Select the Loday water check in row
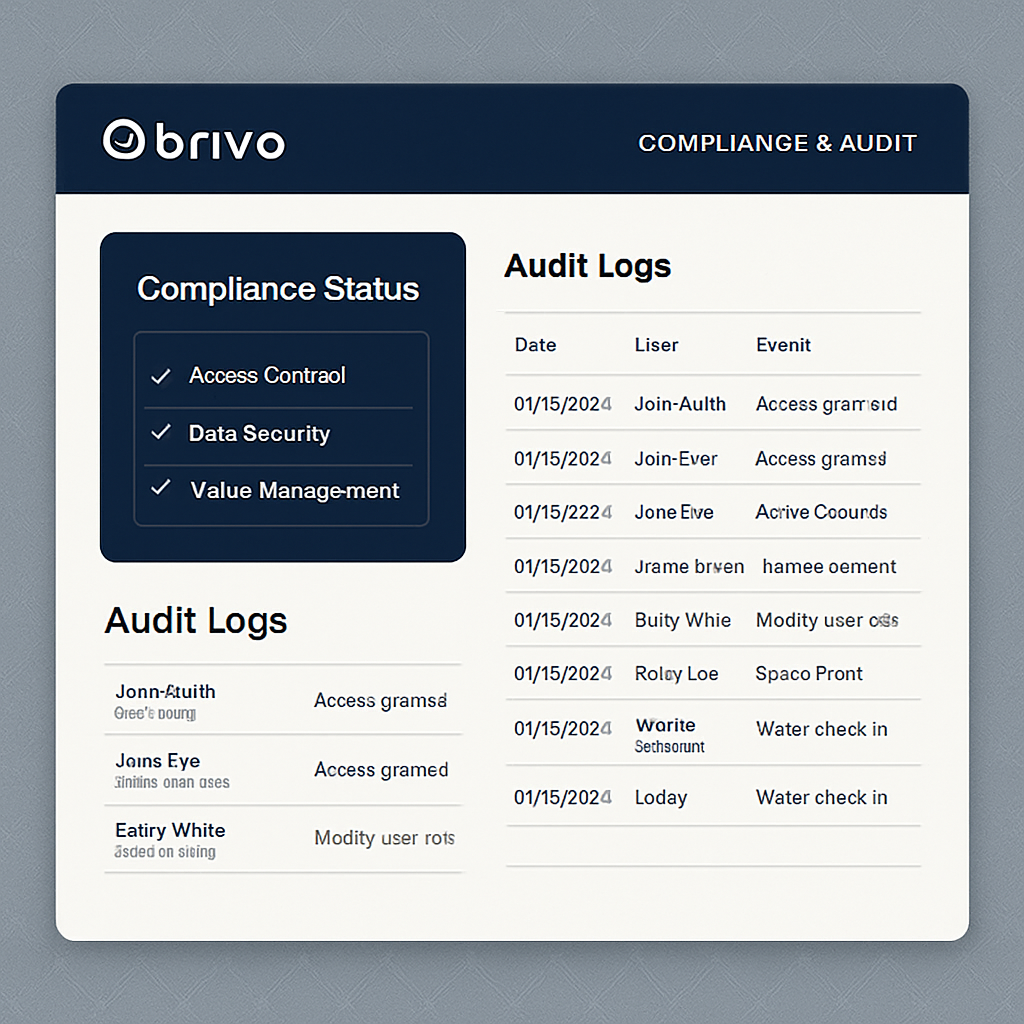This screenshot has height=1024, width=1024. pyautogui.click(x=712, y=797)
